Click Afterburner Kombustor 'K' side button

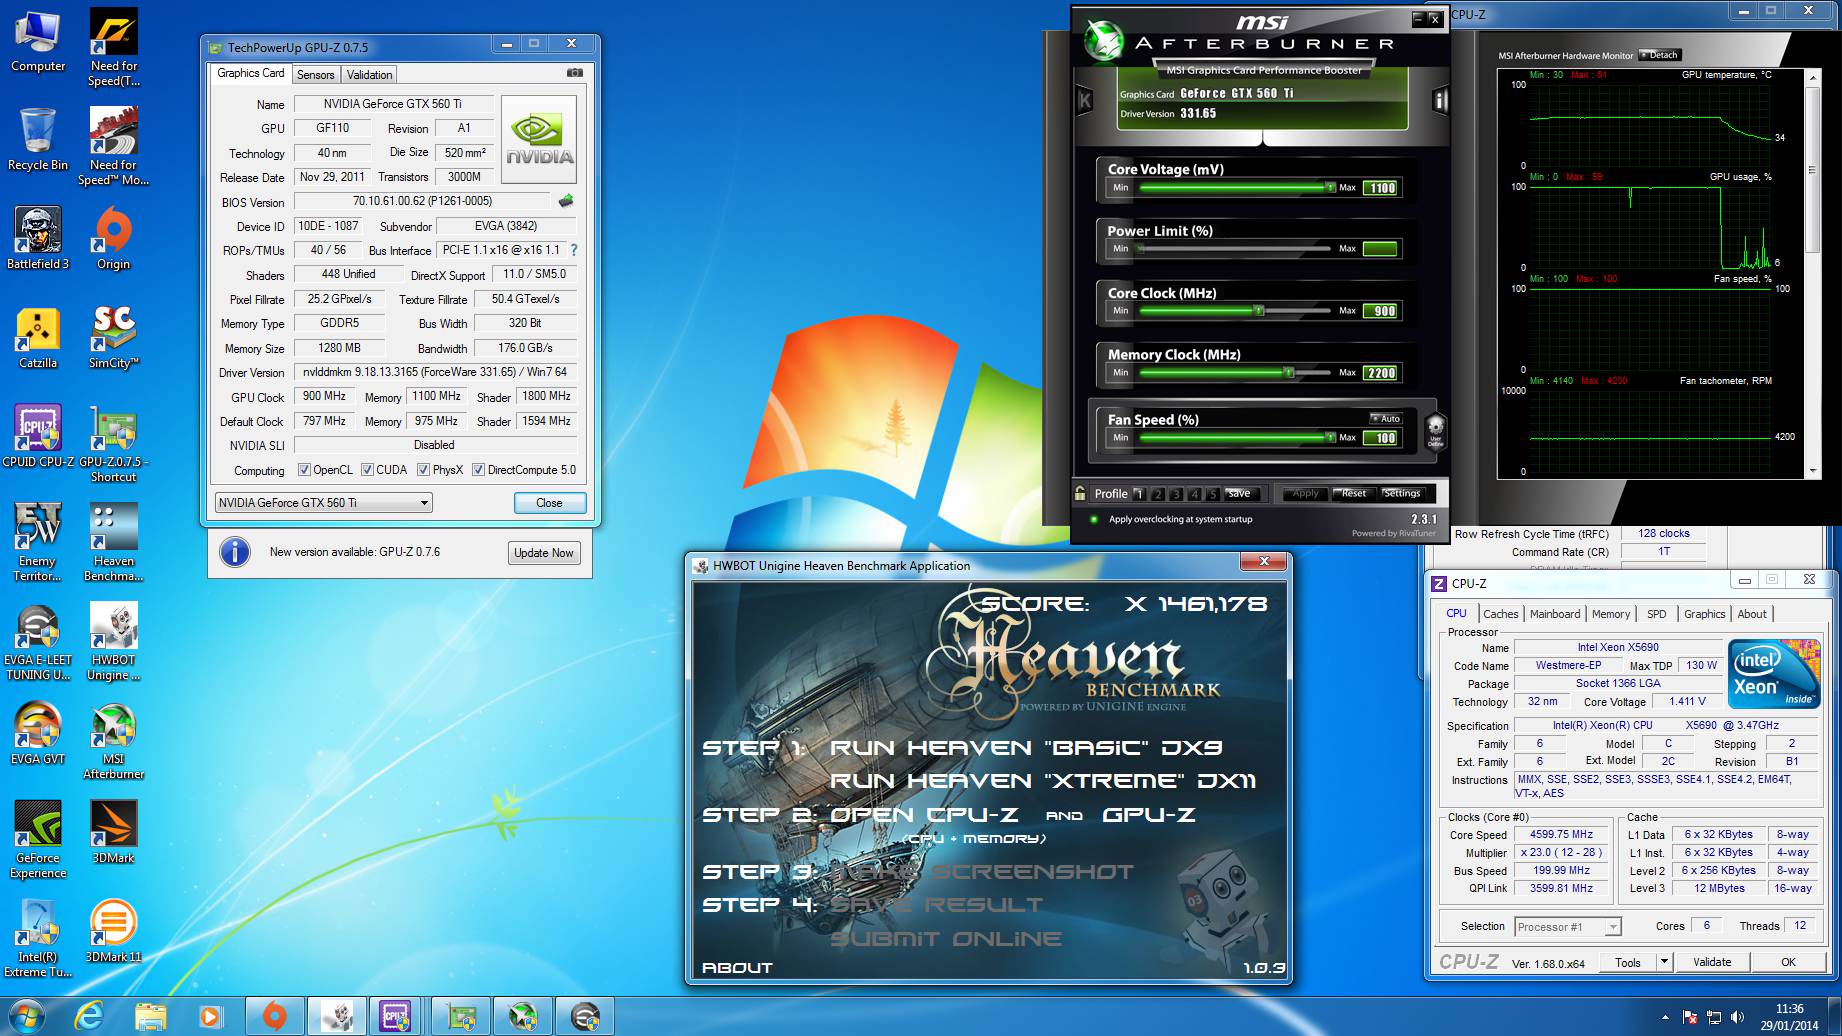tap(1085, 100)
